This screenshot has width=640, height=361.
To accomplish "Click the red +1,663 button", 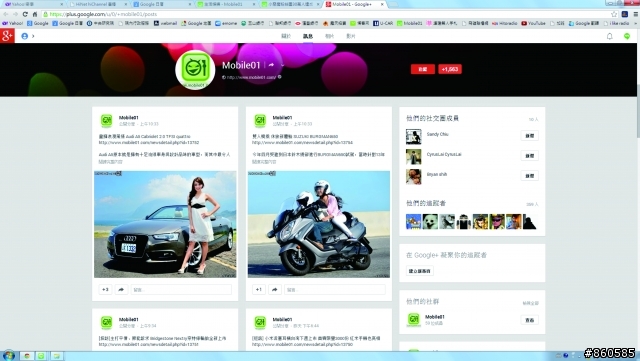I will pos(450,69).
